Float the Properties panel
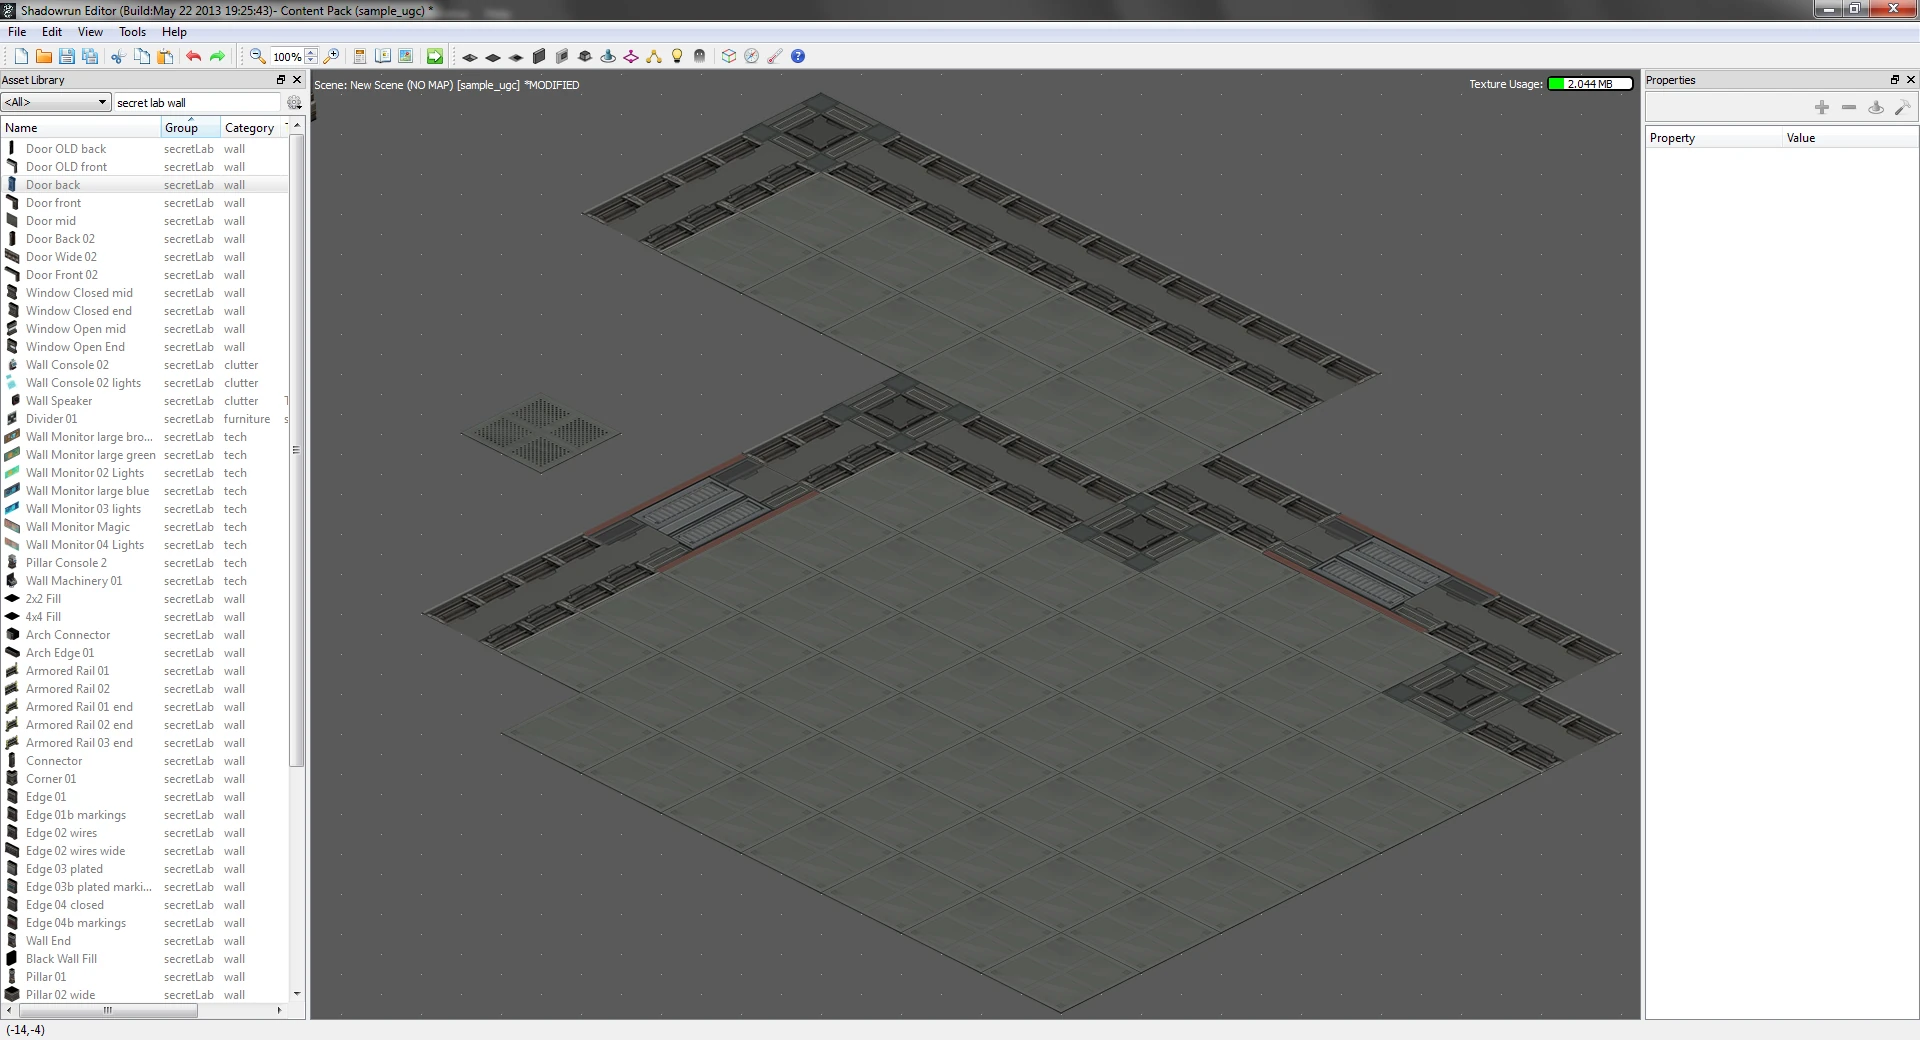Screen dimensions: 1920x1040 coord(1895,80)
